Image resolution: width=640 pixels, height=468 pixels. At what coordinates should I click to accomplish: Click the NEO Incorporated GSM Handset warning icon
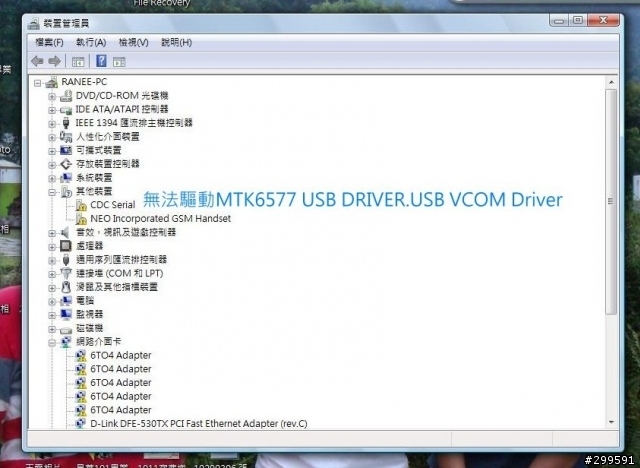pyautogui.click(x=81, y=219)
